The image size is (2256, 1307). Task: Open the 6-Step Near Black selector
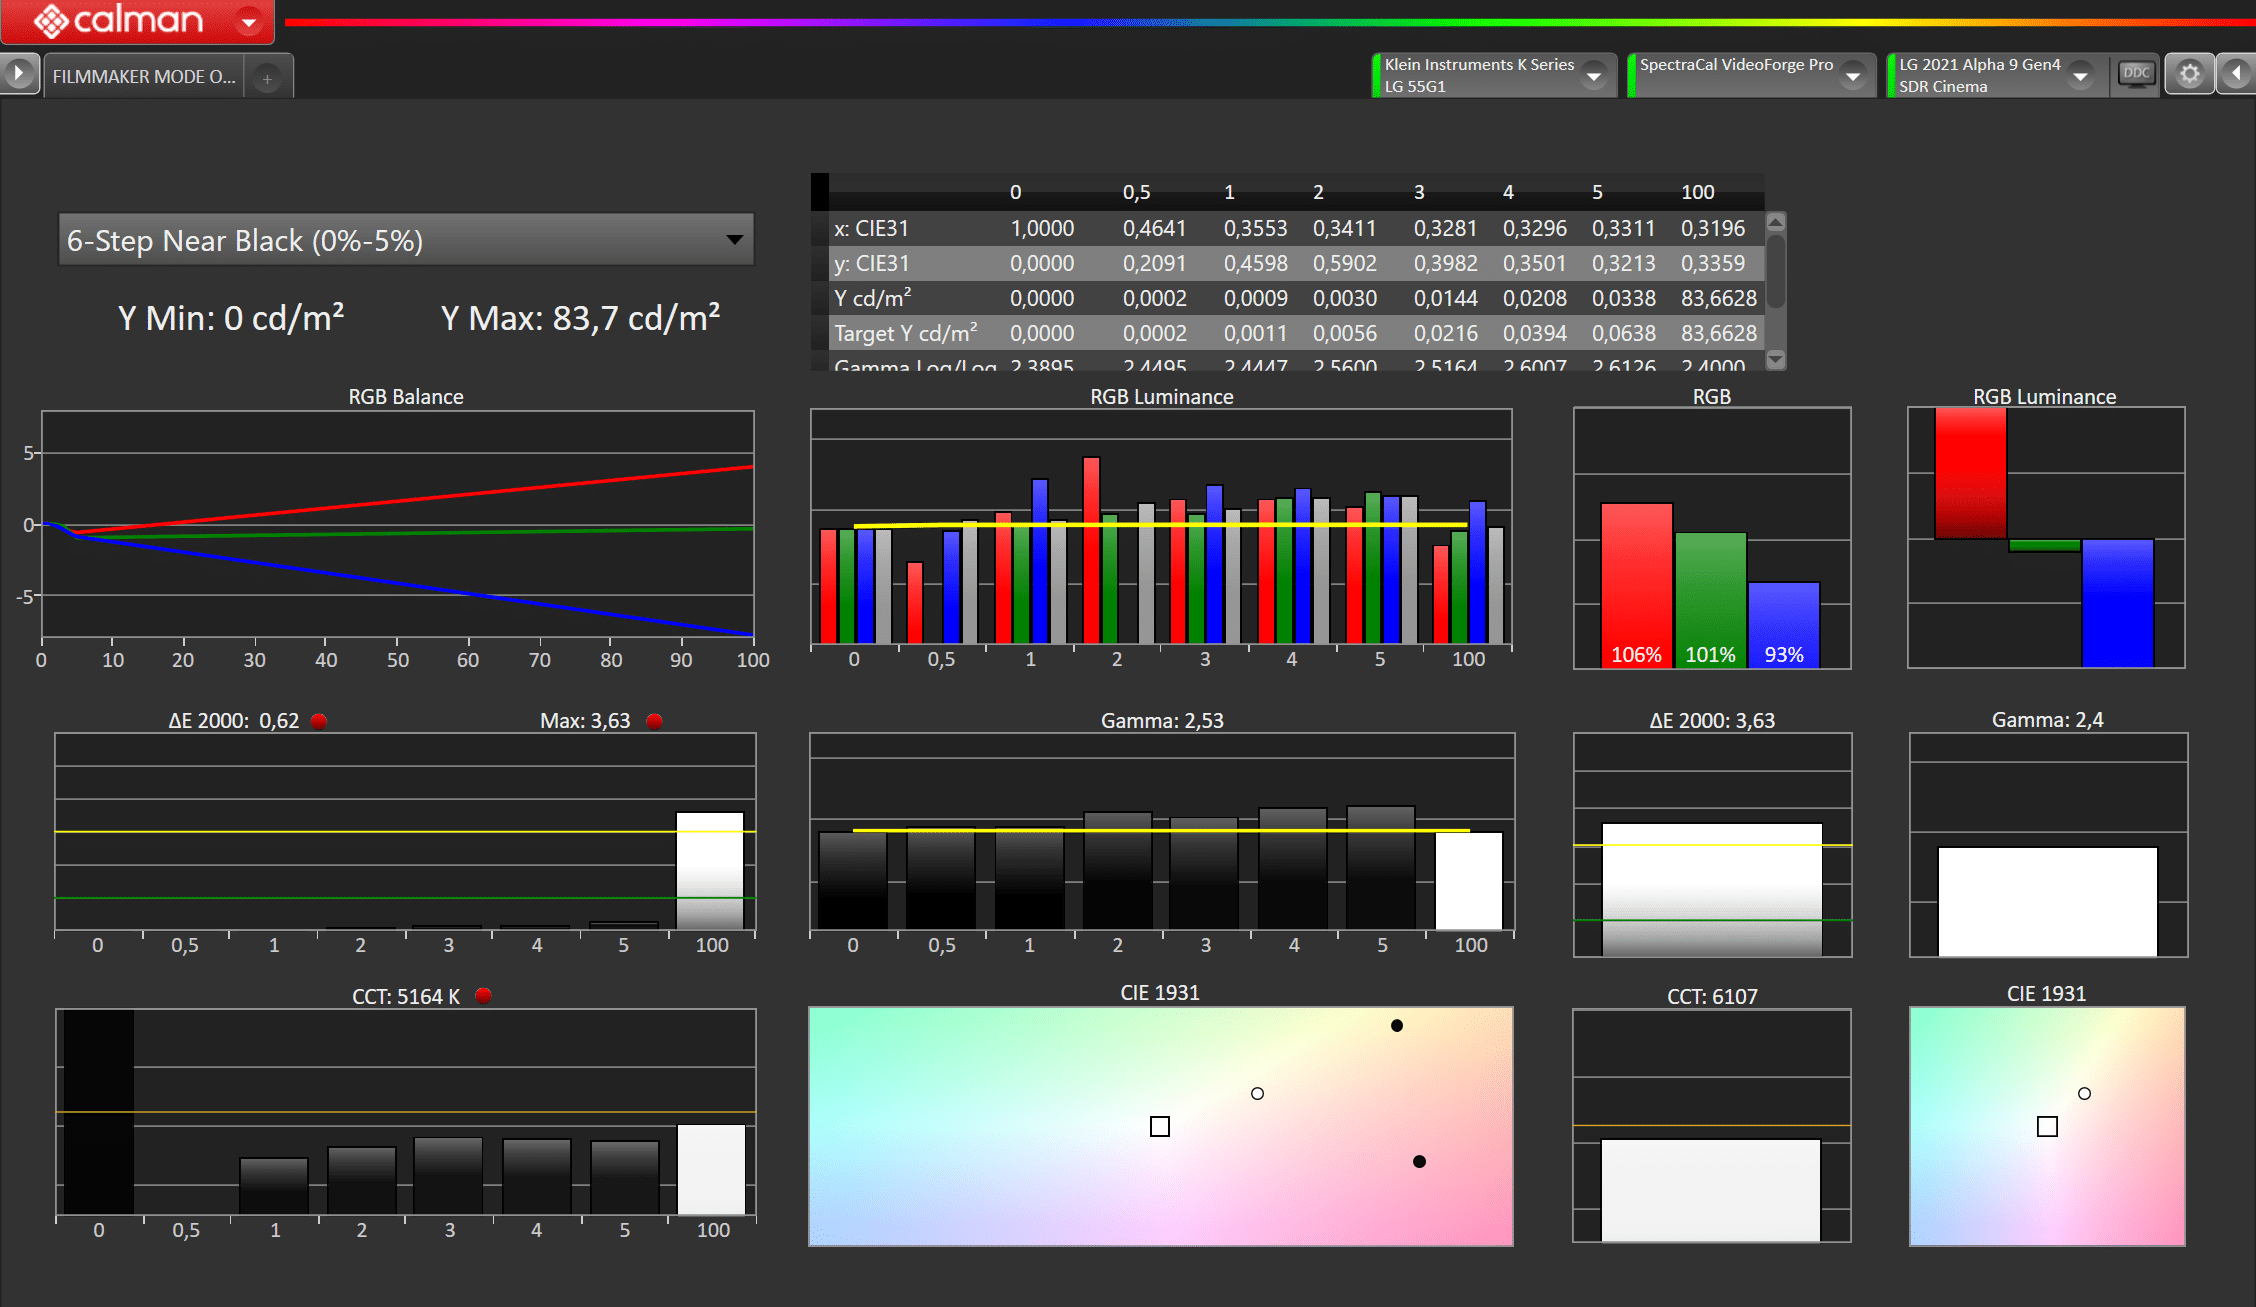(x=406, y=240)
